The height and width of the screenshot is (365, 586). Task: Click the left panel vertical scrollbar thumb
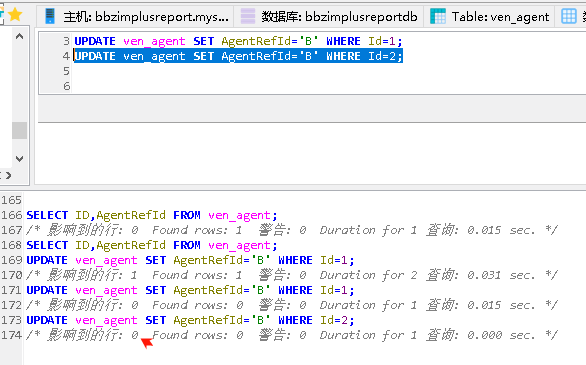point(19,130)
